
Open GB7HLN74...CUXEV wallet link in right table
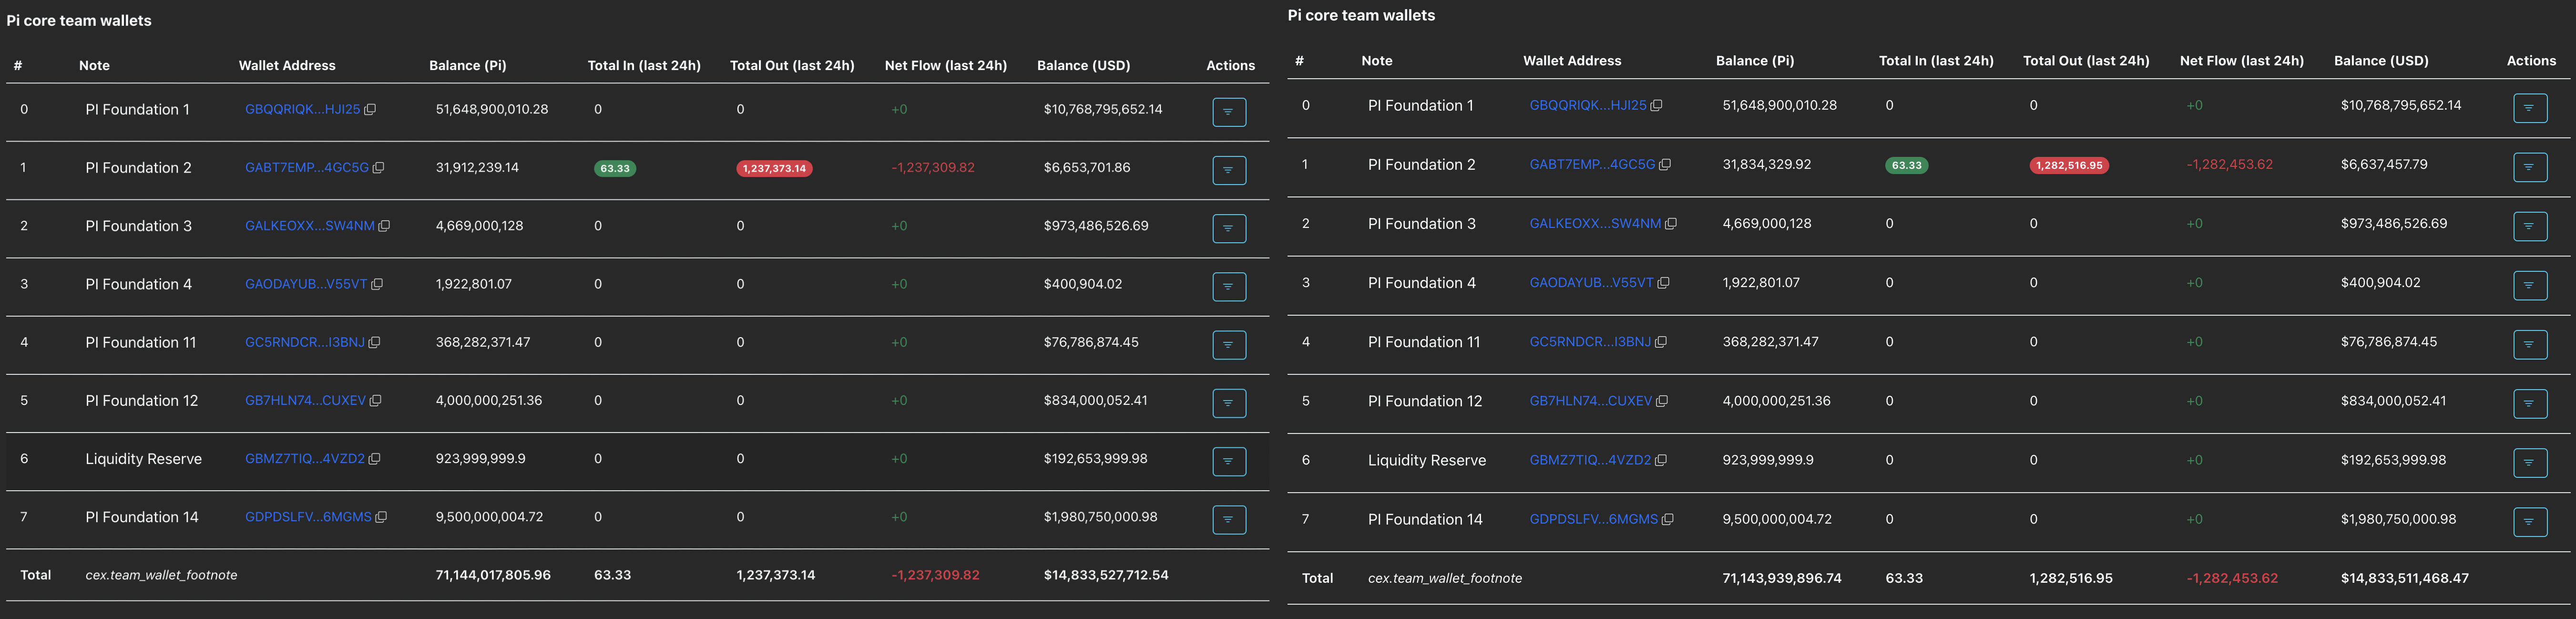pos(1590,401)
